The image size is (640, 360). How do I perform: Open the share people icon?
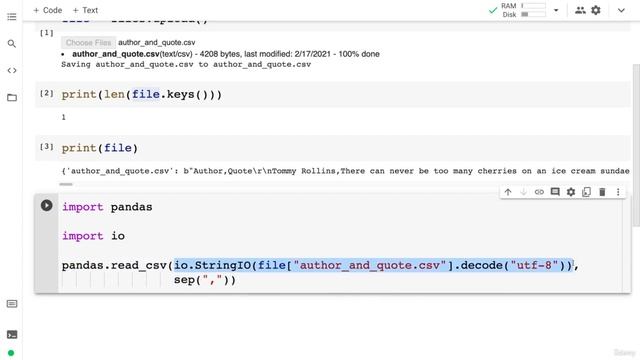(580, 10)
